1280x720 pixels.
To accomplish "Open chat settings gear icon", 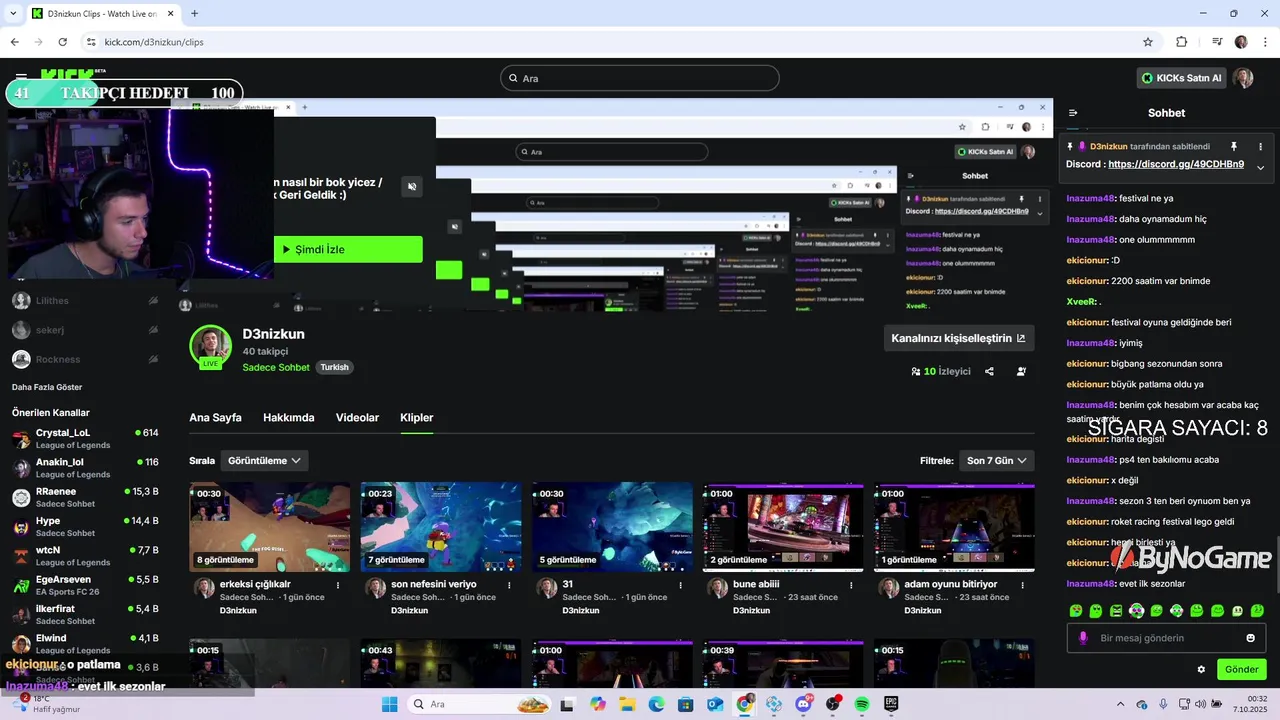I will [x=1201, y=669].
